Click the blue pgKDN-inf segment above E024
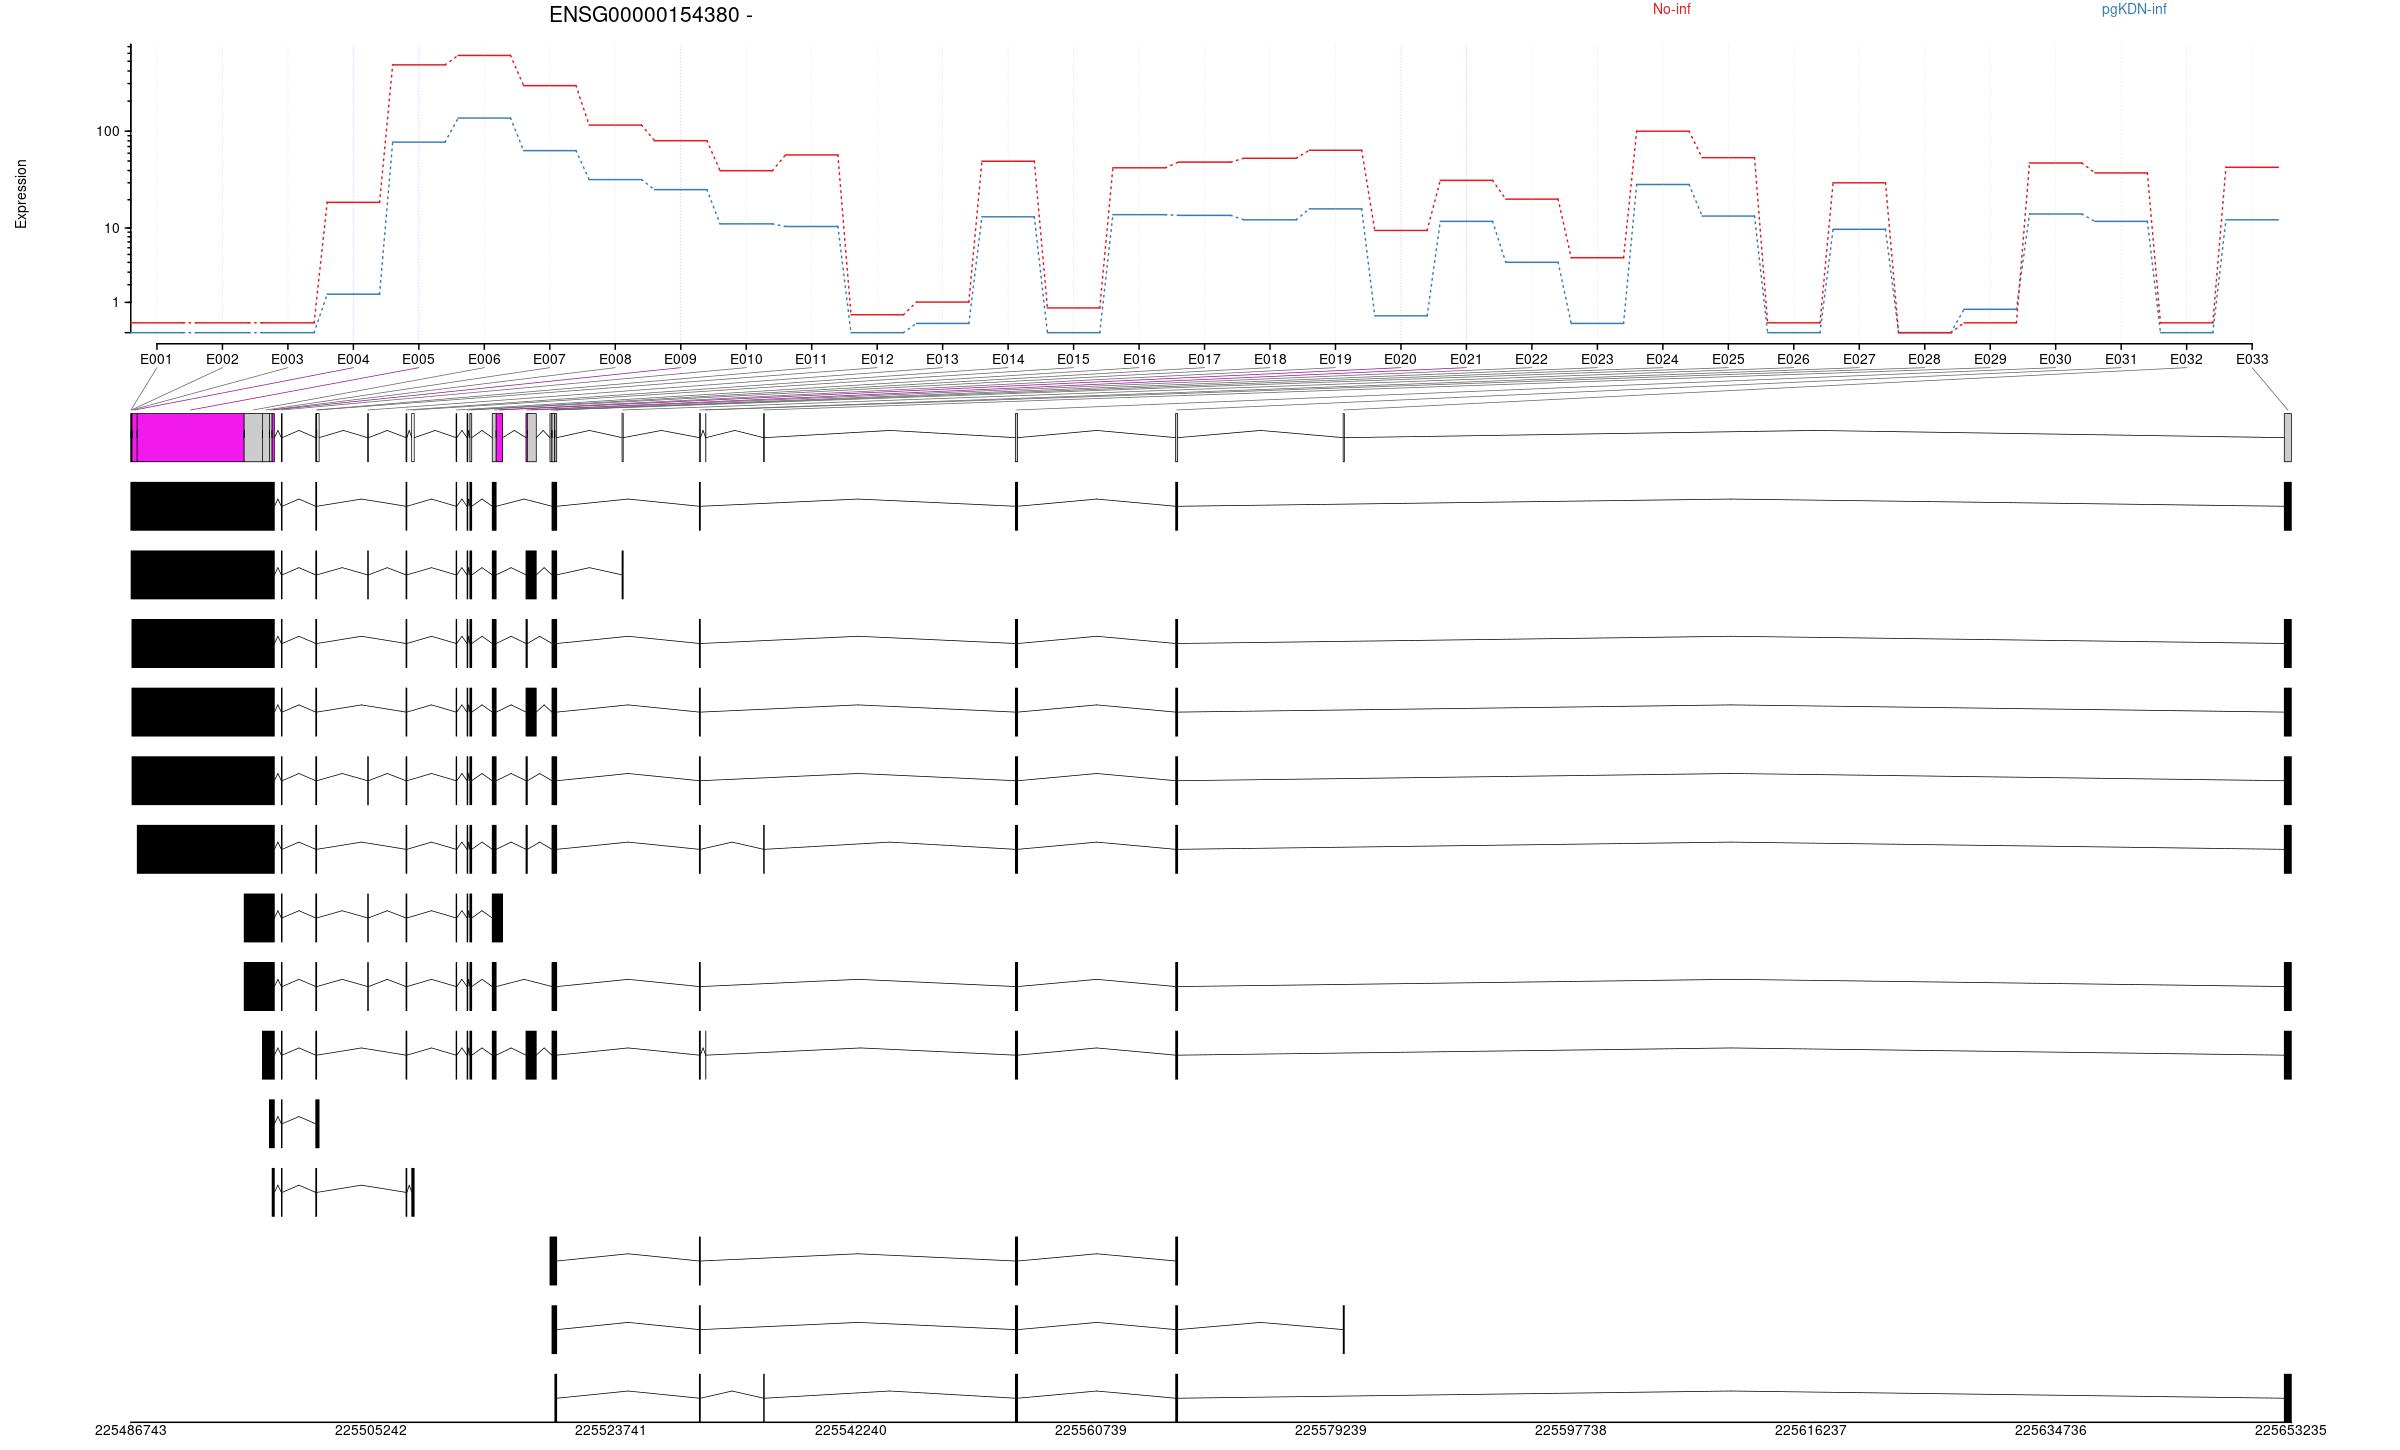The width and height of the screenshot is (2400, 1450). [1662, 184]
